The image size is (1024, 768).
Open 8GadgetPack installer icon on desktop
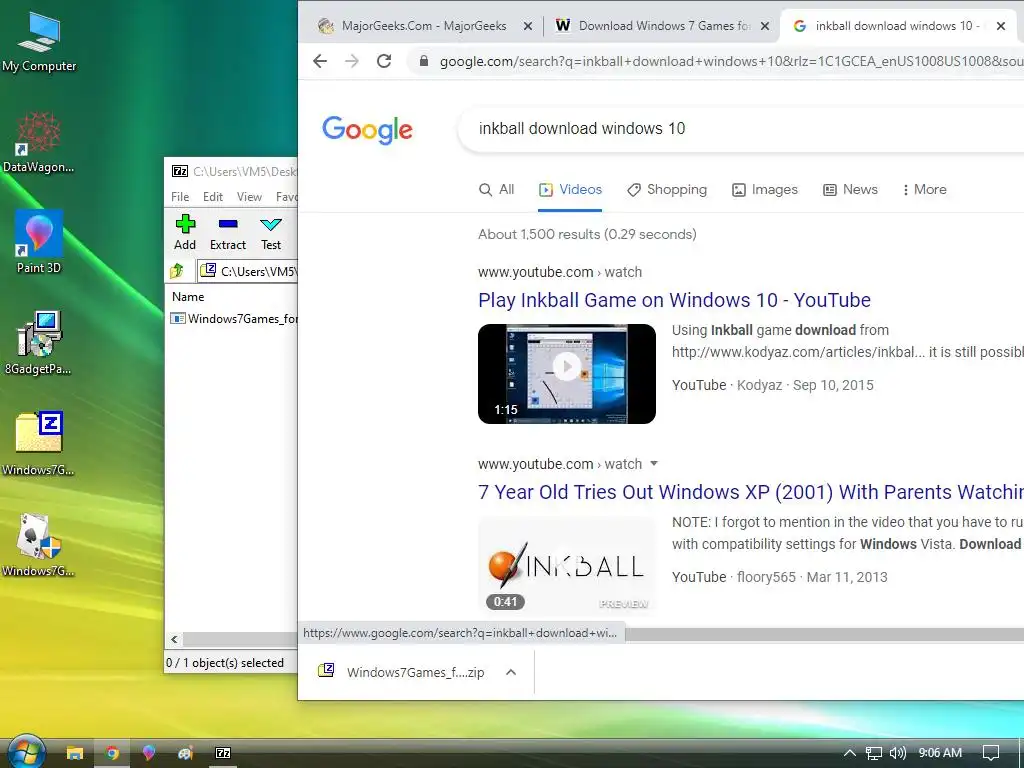39,343
